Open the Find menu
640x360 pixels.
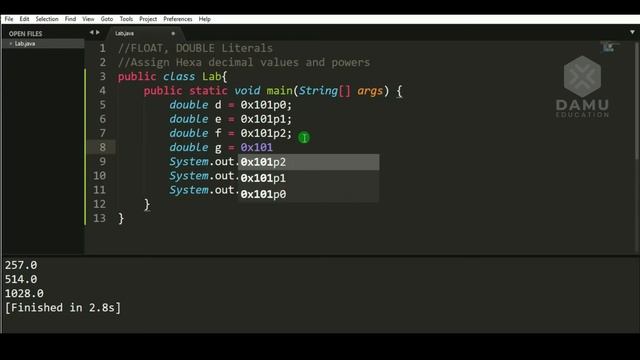(x=70, y=19)
